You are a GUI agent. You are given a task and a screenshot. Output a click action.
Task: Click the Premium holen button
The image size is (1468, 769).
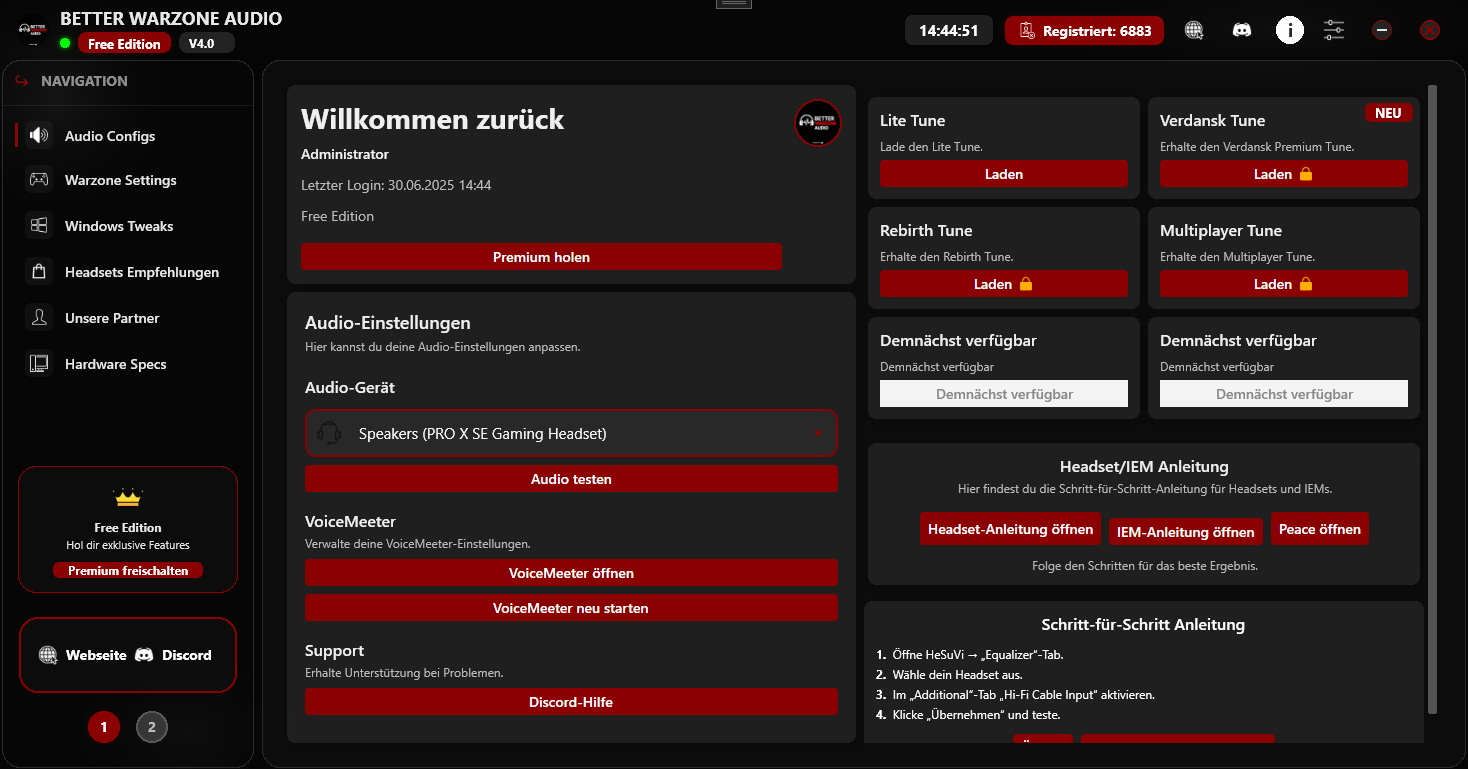tap(541, 257)
